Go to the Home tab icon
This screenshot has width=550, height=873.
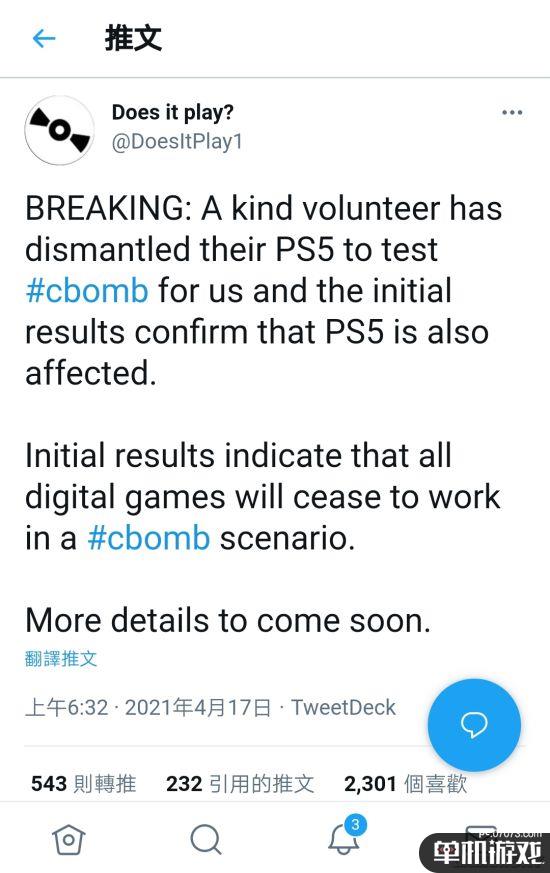(68, 840)
